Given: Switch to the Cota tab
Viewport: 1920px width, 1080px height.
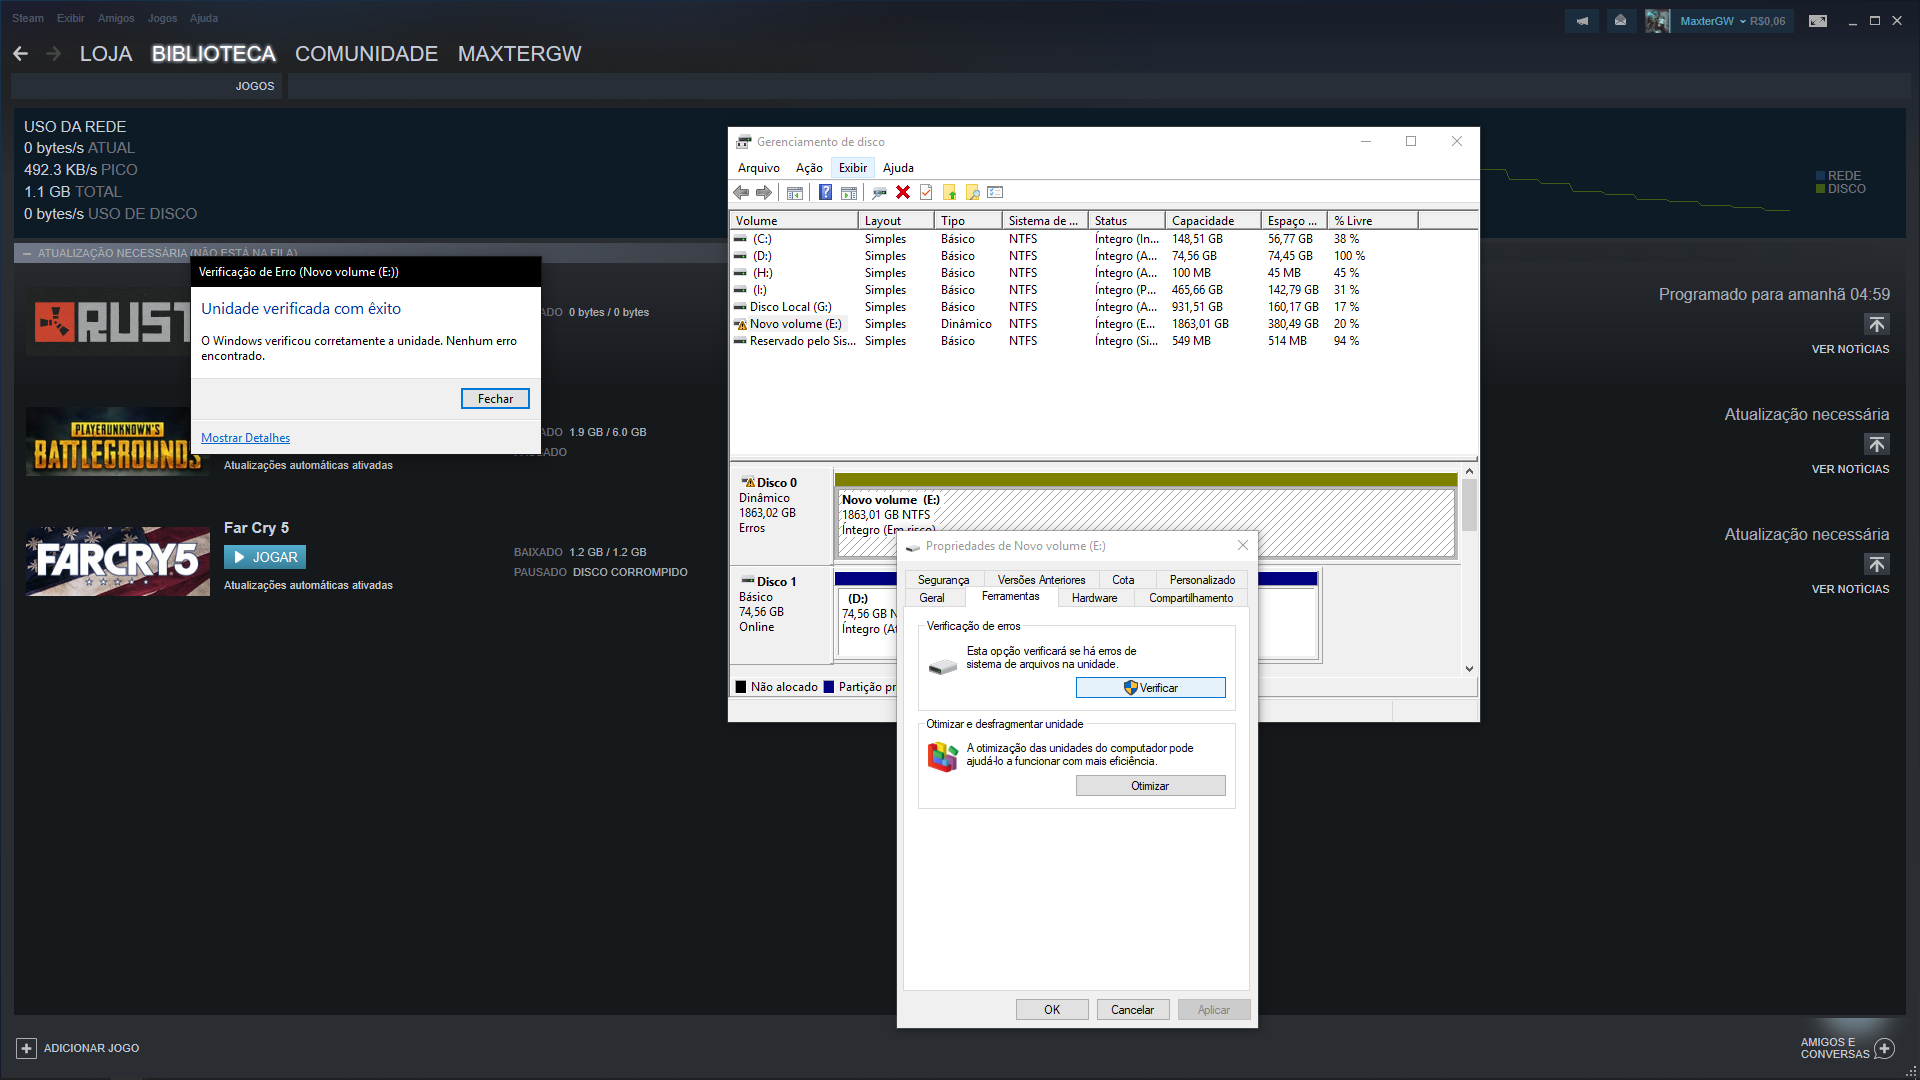Looking at the screenshot, I should [1123, 580].
